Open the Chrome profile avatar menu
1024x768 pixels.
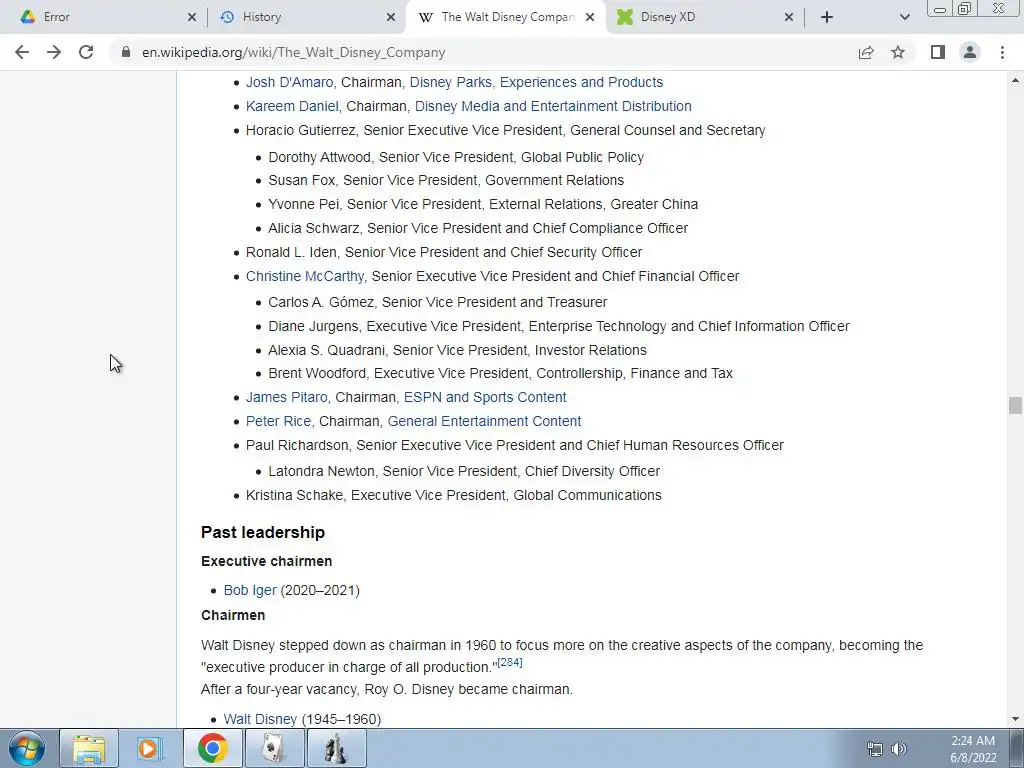tap(970, 52)
